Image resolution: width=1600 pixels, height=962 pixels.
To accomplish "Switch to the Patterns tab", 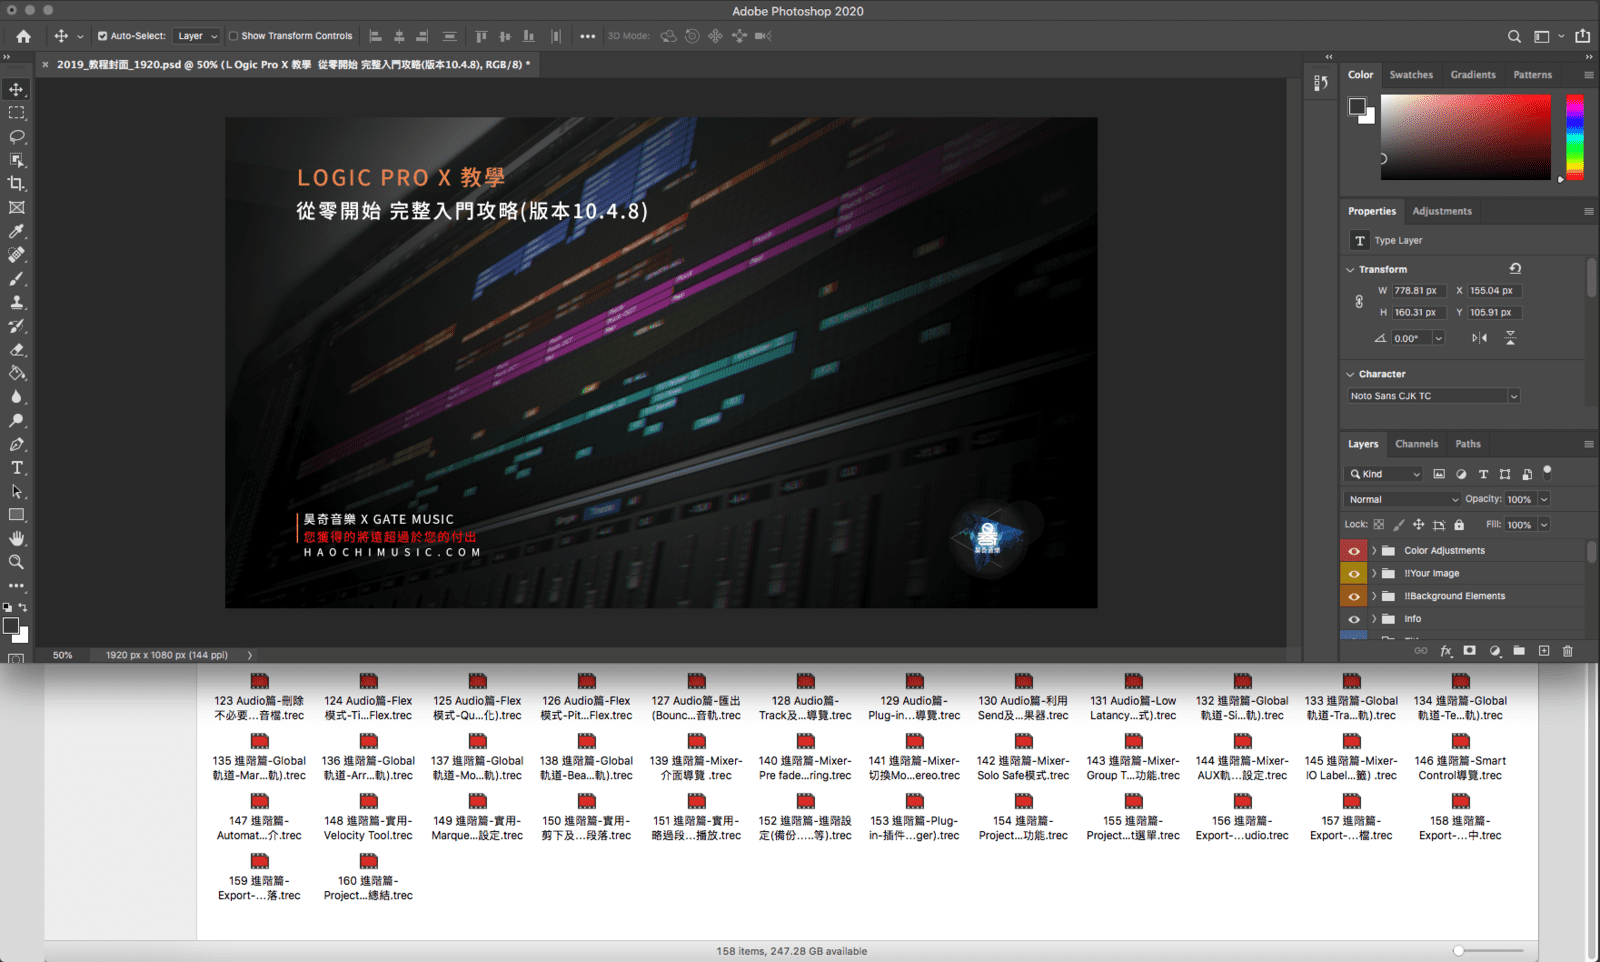I will coord(1533,75).
